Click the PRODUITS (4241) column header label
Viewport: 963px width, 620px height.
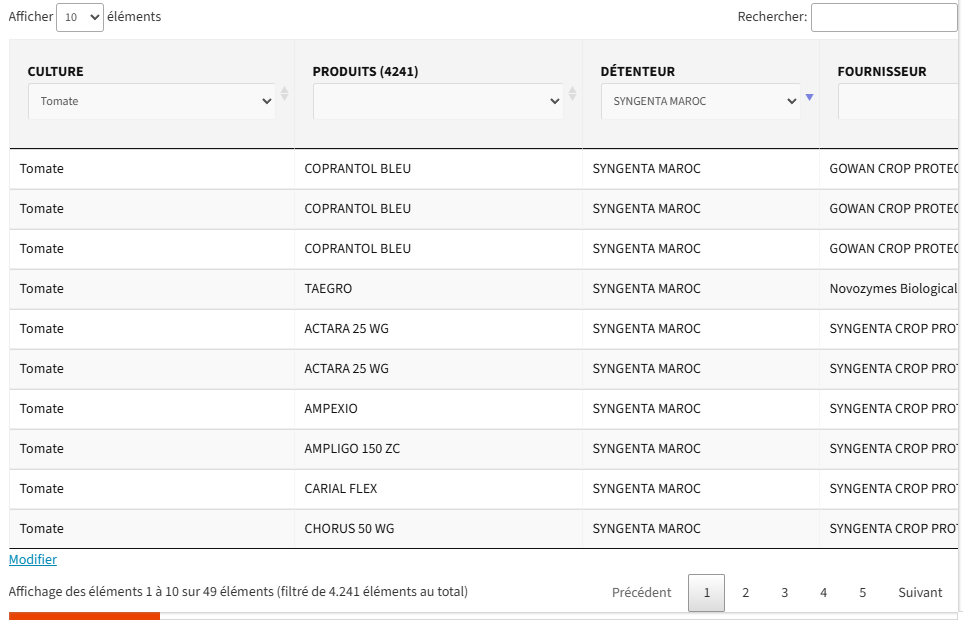365,71
